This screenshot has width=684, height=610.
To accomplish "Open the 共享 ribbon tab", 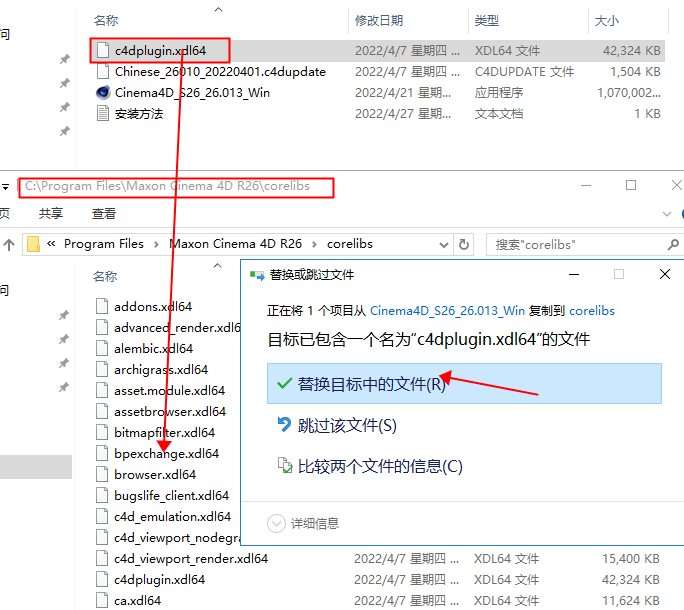I will coord(51,213).
